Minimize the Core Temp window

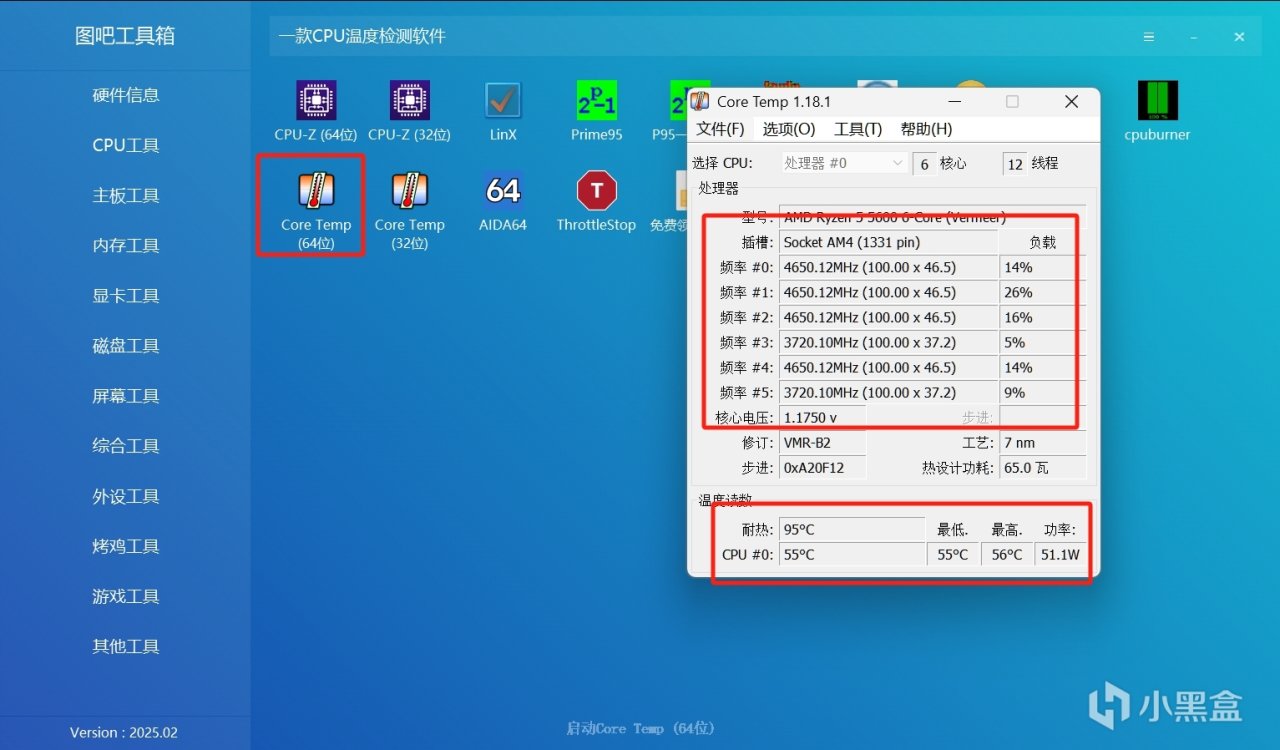coord(952,102)
